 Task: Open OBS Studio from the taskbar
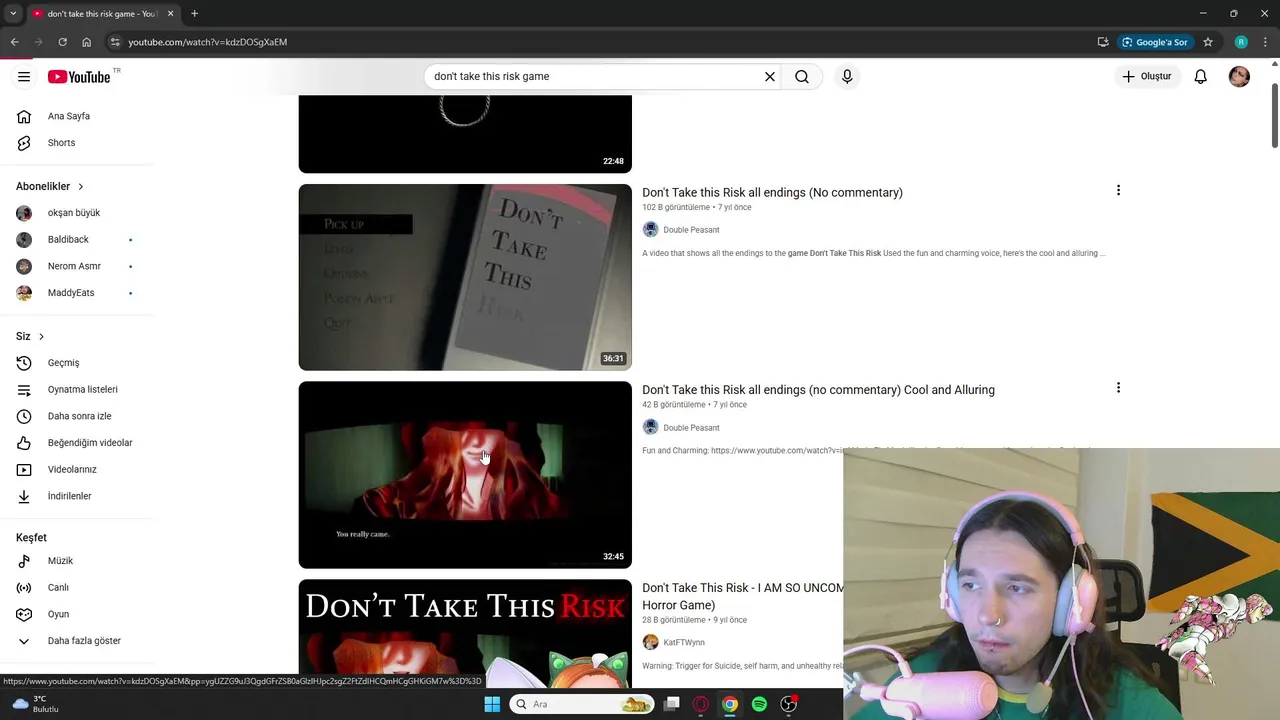(x=789, y=704)
